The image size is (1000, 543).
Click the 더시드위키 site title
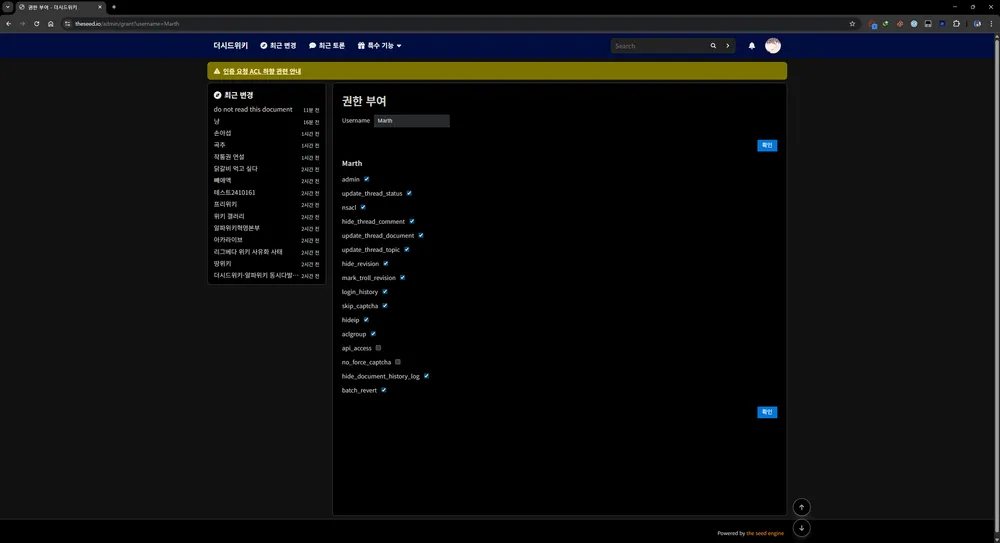231,46
